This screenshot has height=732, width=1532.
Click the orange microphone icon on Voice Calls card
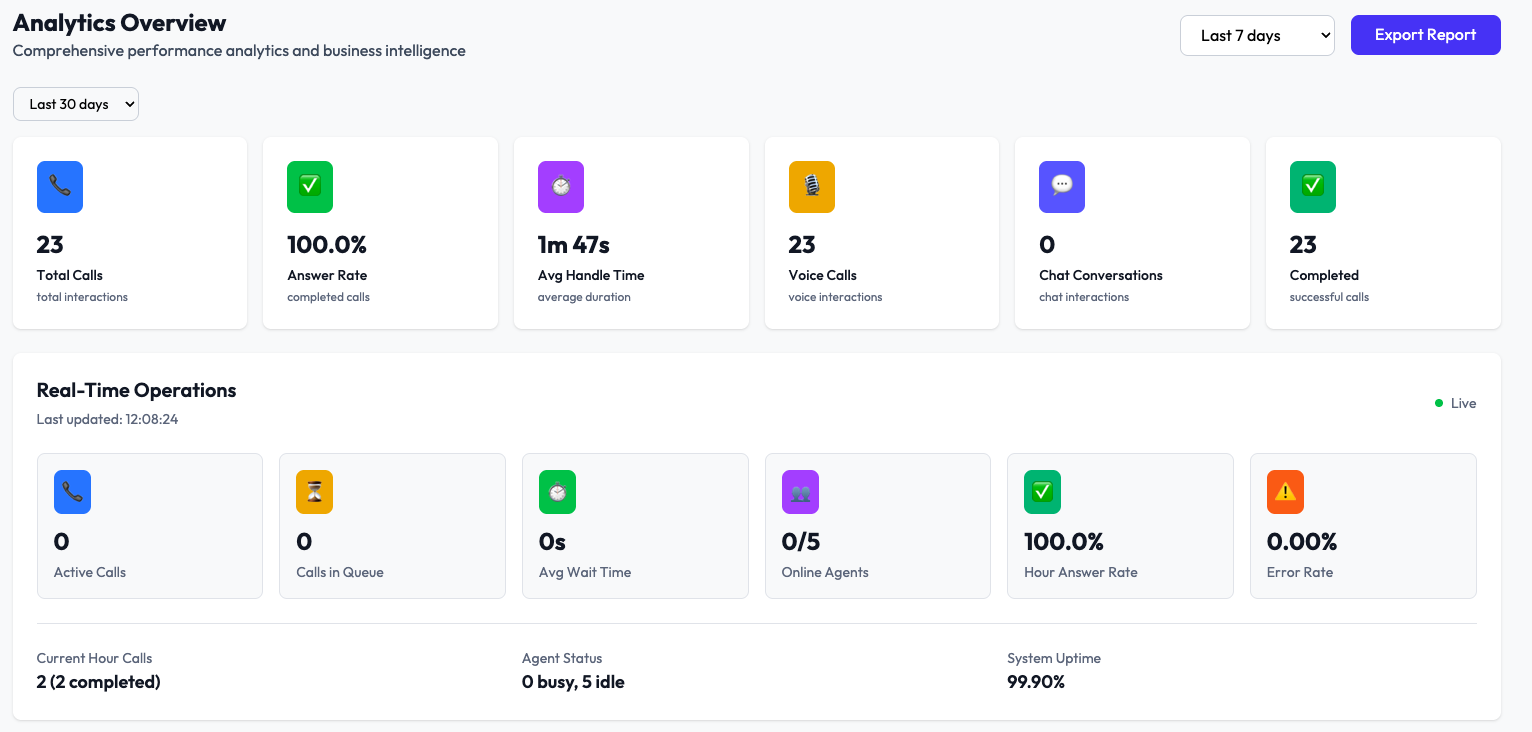pos(812,187)
